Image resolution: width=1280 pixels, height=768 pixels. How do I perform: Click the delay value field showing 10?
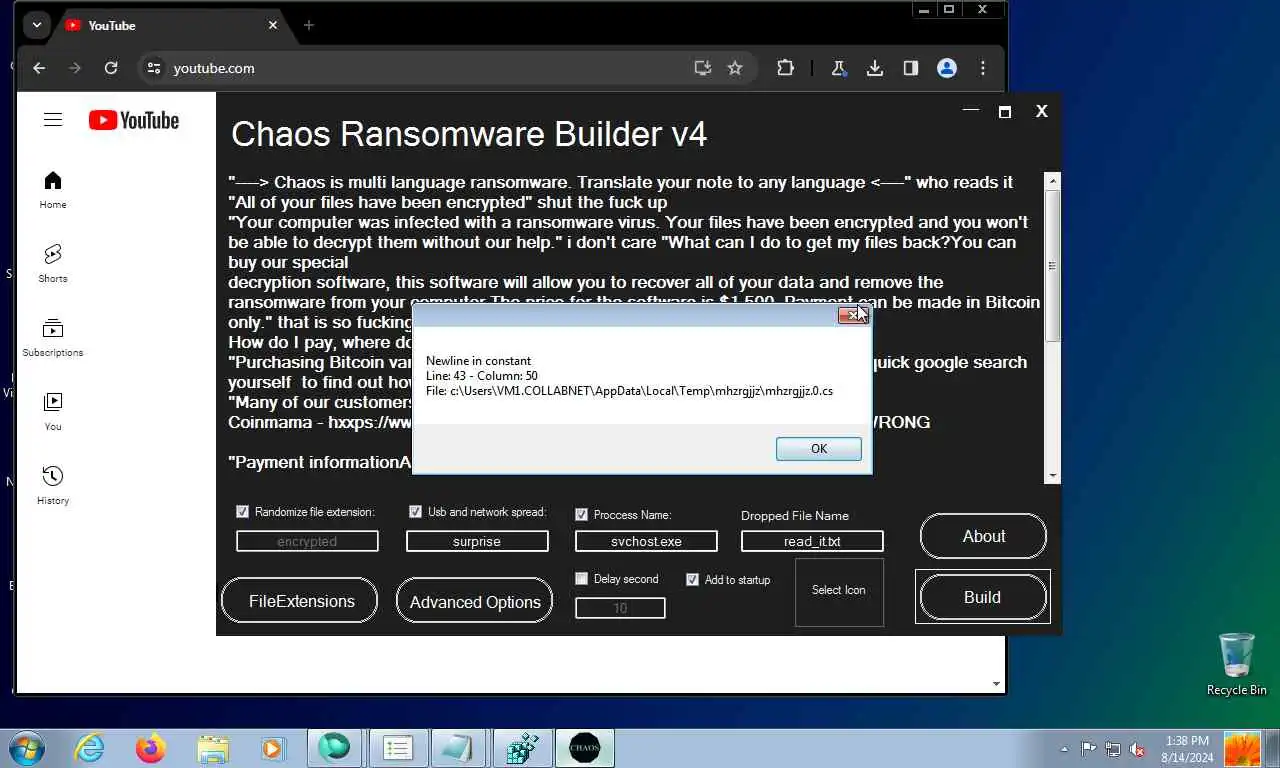tap(620, 608)
